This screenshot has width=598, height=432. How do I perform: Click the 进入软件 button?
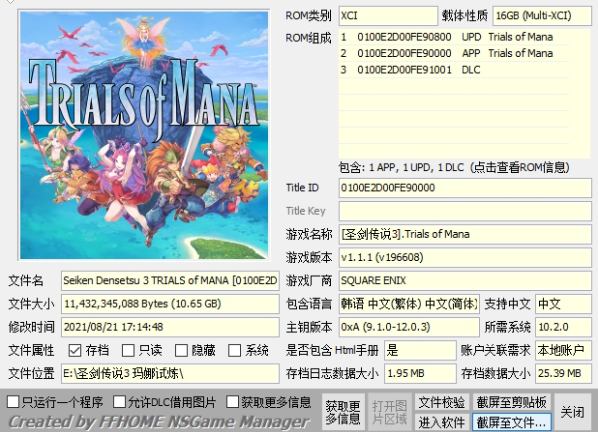click(x=442, y=422)
